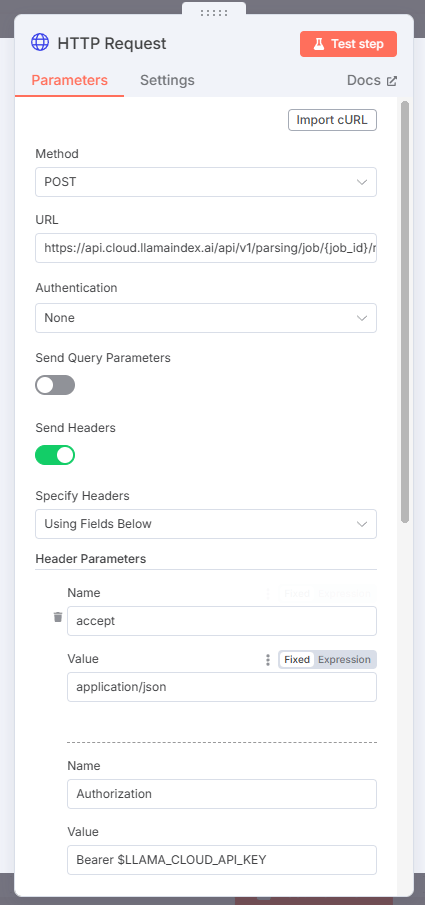Open options menu next to Value label
Screen dimensions: 425x905
[267, 660]
